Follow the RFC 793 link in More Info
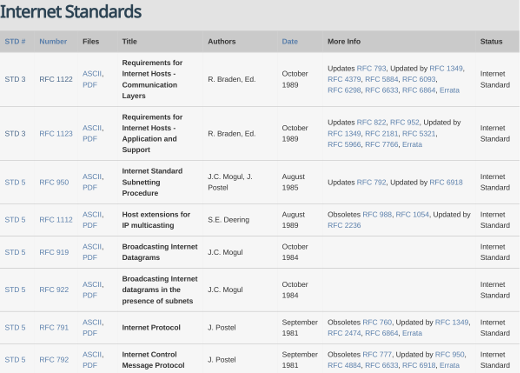Viewport: 520px width, 373px height. (371, 68)
